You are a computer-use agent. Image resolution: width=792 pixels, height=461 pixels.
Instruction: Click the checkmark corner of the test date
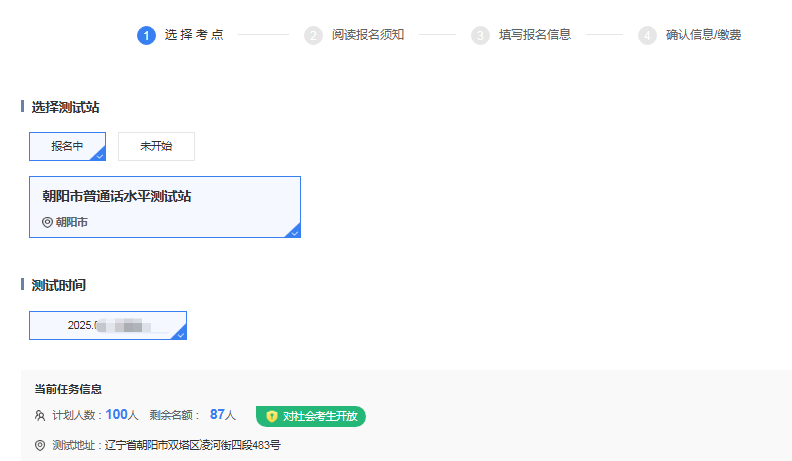[180, 334]
